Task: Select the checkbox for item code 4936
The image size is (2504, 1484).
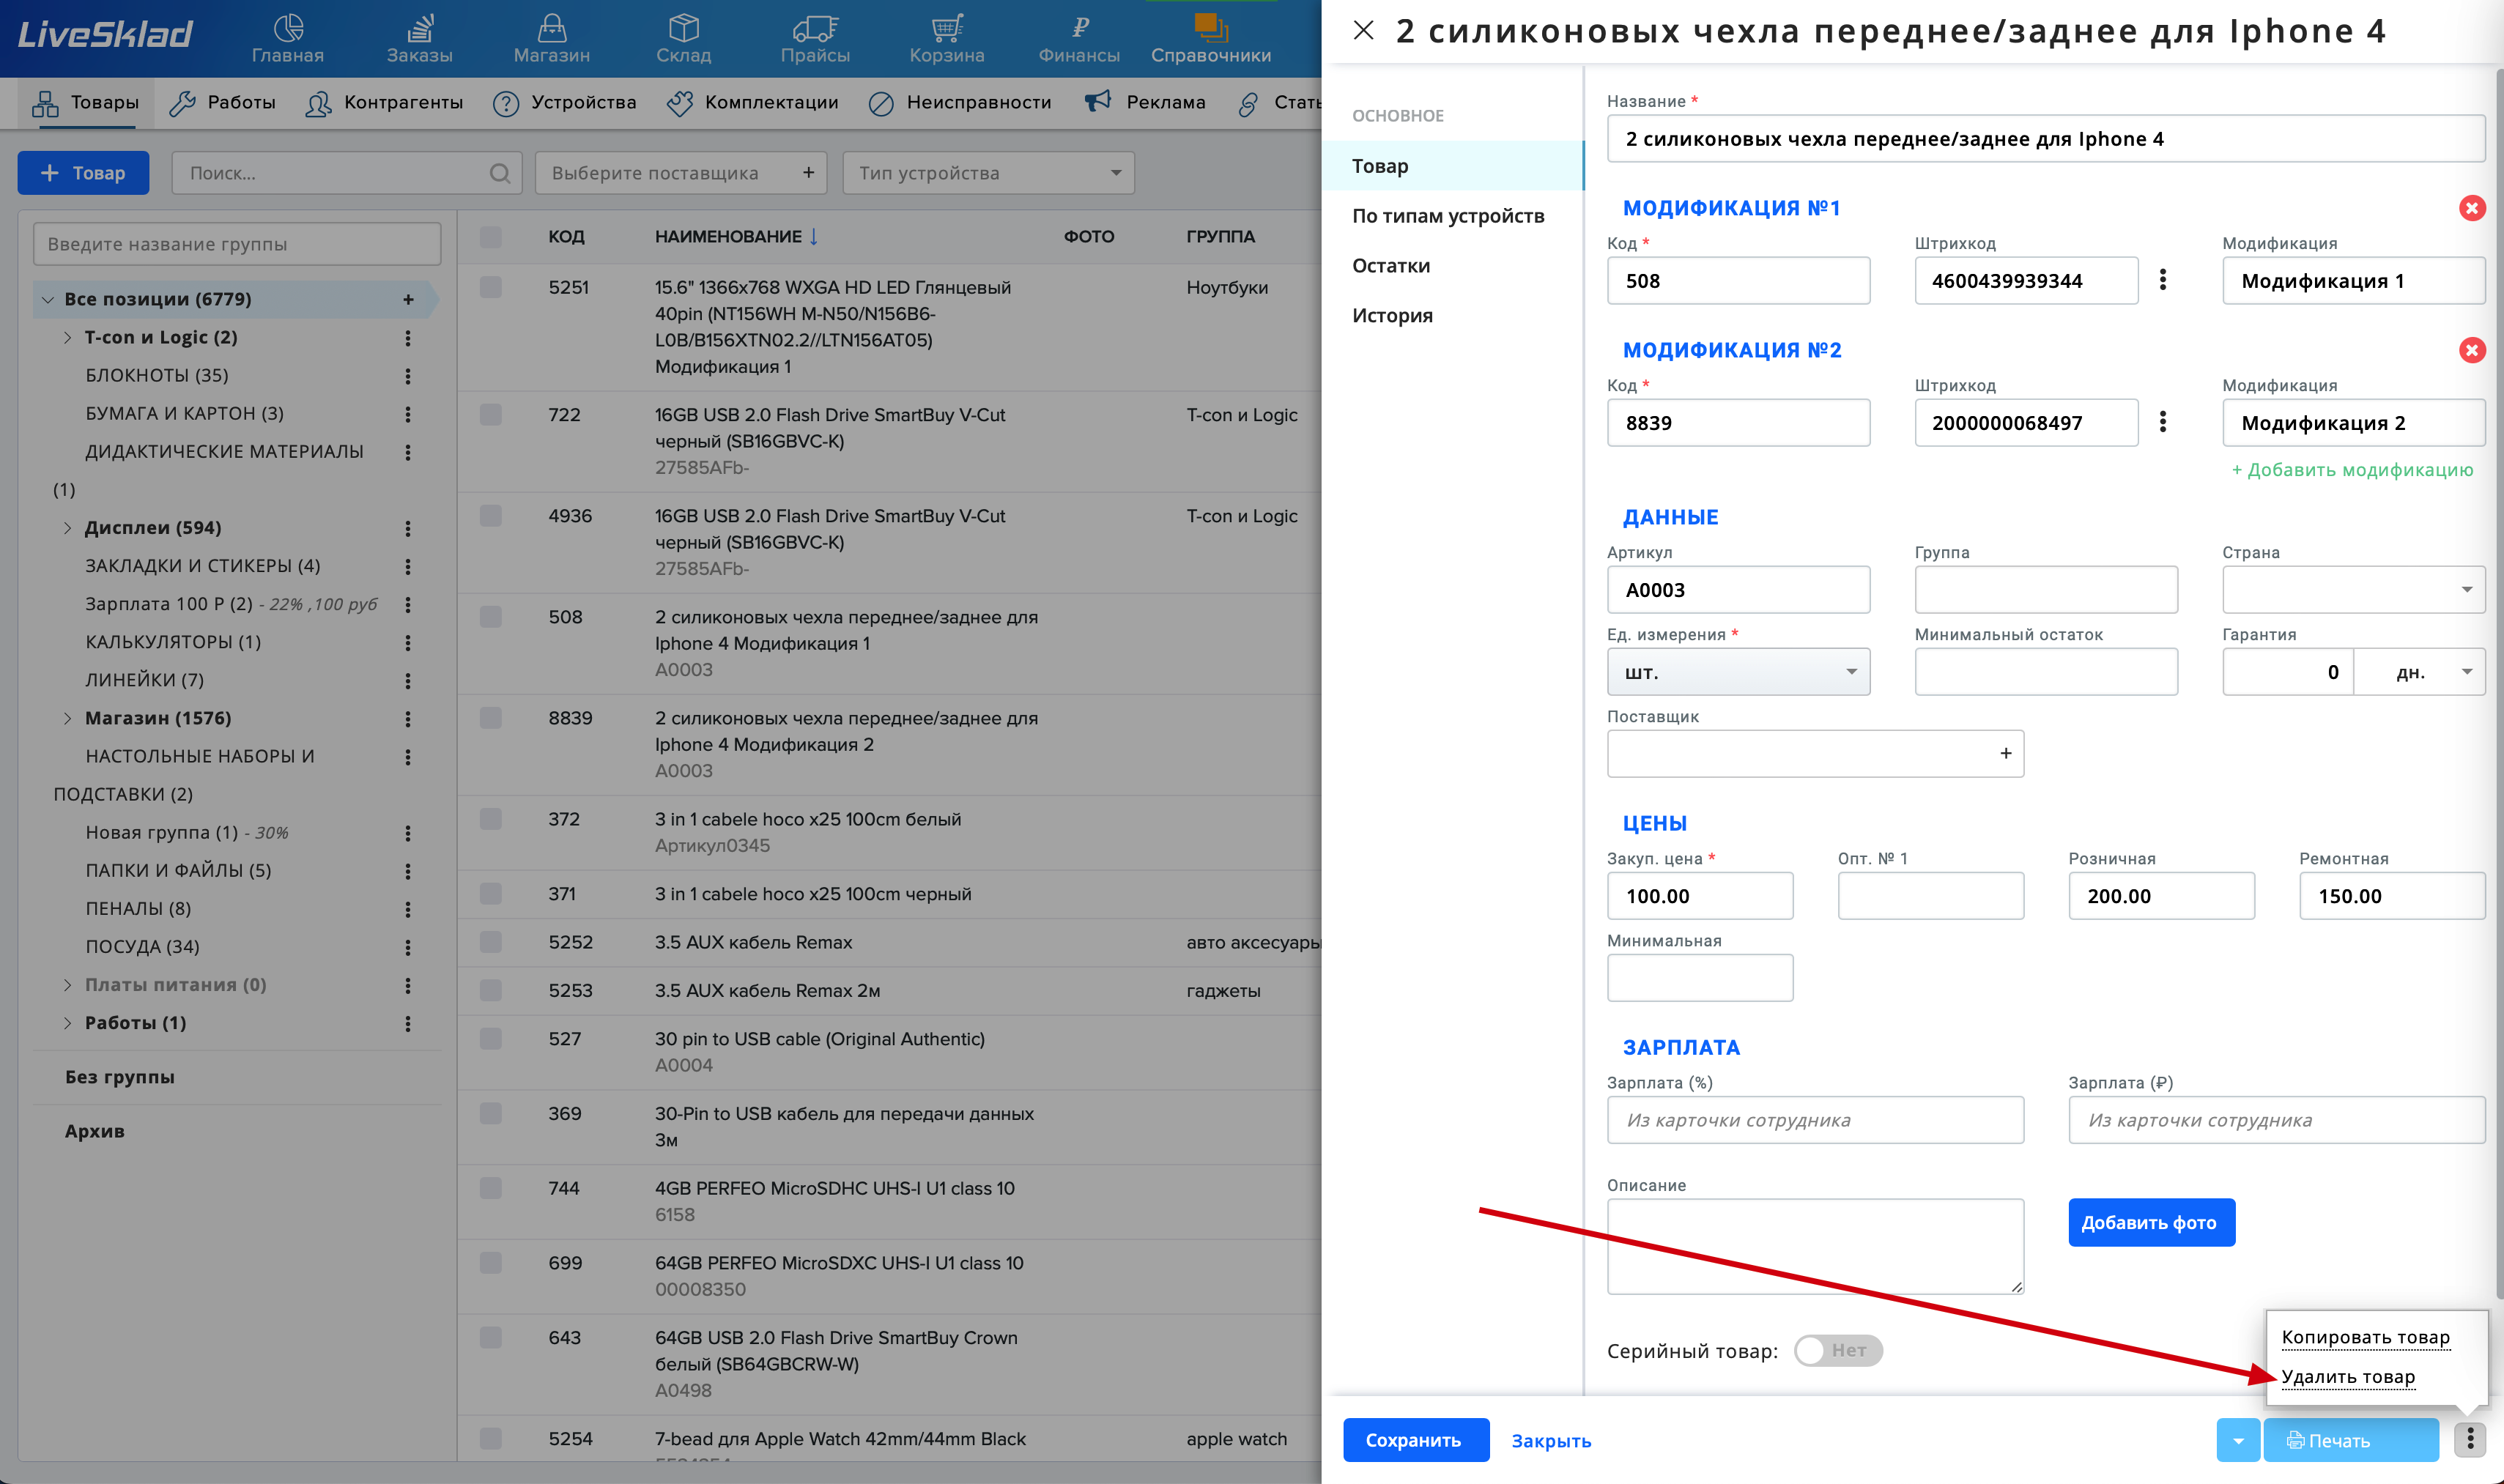Action: click(x=490, y=516)
